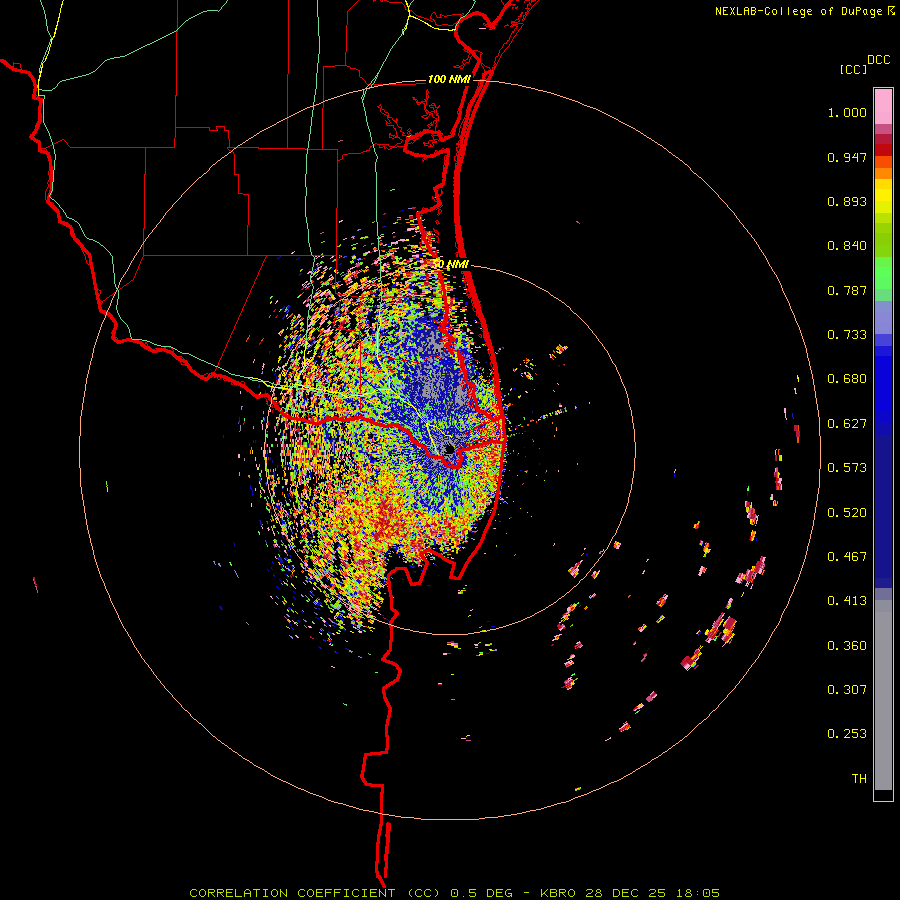The width and height of the screenshot is (900, 900).
Task: Click the DCC label above the color bar
Action: point(879,60)
